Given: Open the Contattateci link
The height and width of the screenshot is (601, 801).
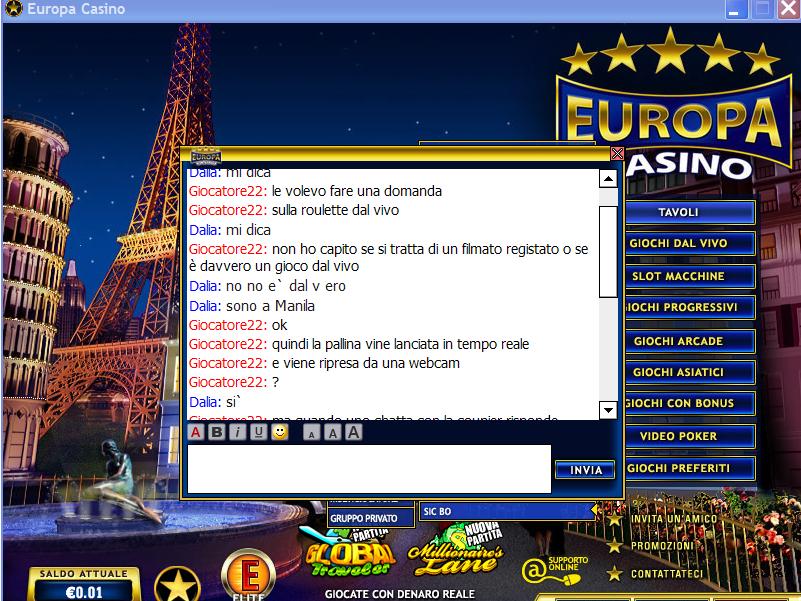Looking at the screenshot, I should pyautogui.click(x=667, y=573).
